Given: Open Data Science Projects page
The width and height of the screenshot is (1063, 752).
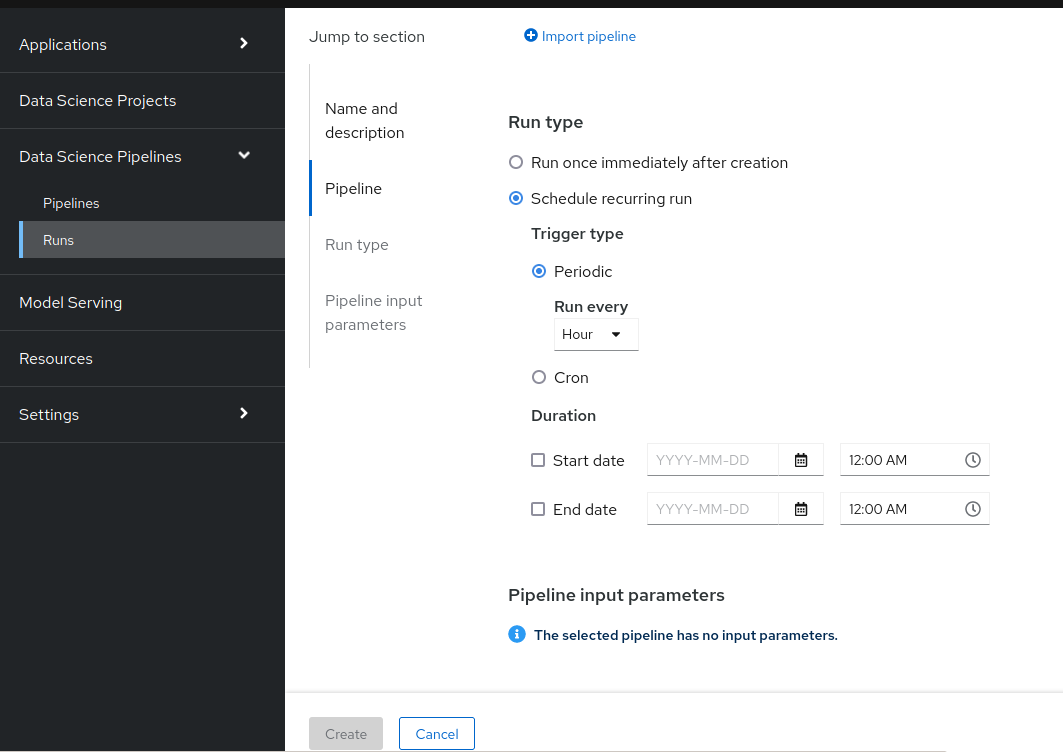Looking at the screenshot, I should click(x=142, y=100).
